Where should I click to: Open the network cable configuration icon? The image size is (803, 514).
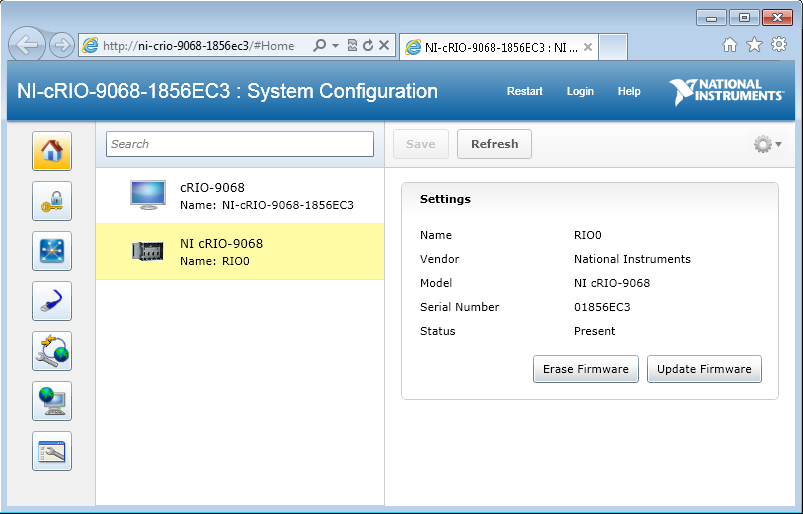51,301
